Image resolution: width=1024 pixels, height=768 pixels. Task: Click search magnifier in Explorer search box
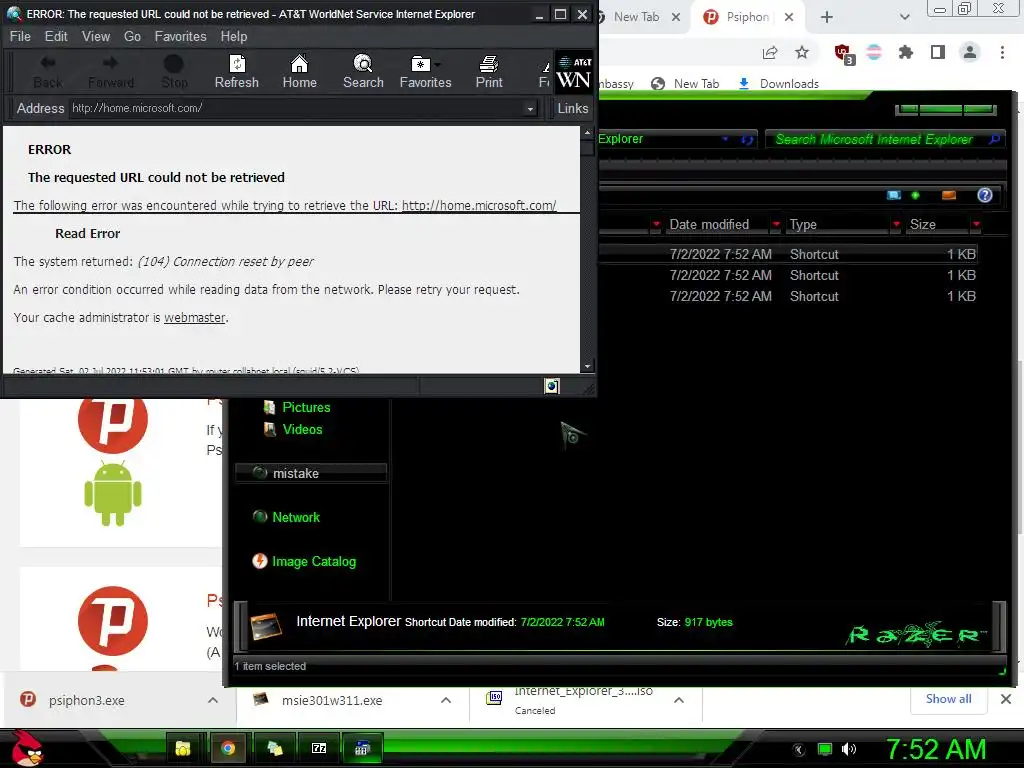tap(994, 139)
